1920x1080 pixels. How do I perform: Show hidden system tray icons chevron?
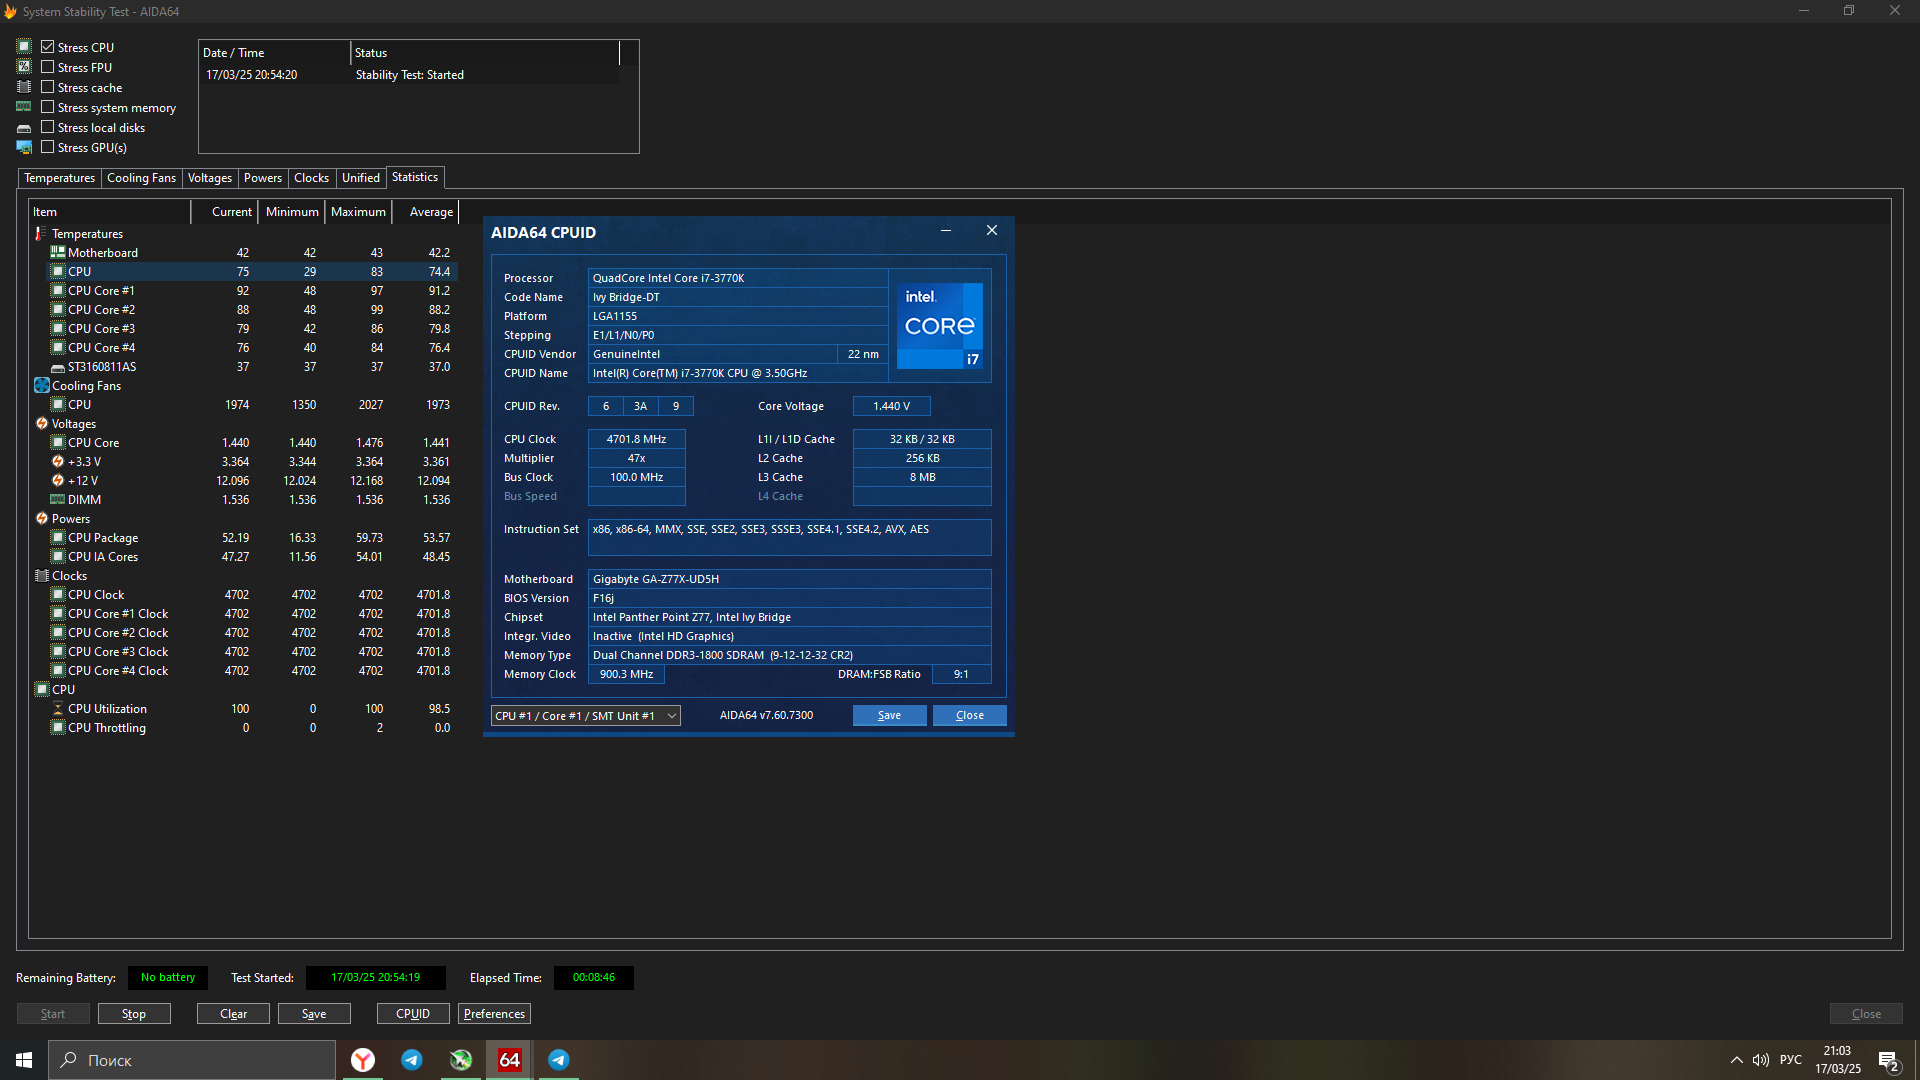tap(1736, 1060)
